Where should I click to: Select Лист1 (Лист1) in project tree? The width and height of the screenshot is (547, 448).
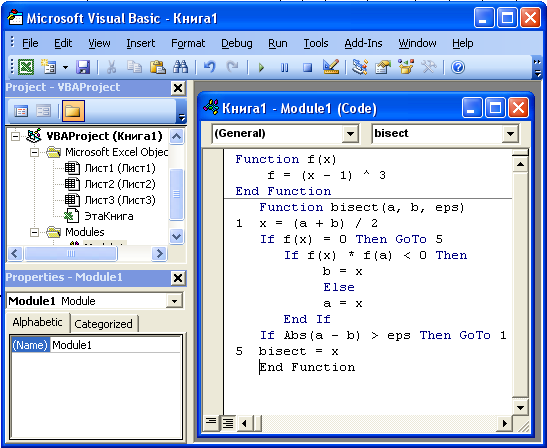(x=120, y=168)
